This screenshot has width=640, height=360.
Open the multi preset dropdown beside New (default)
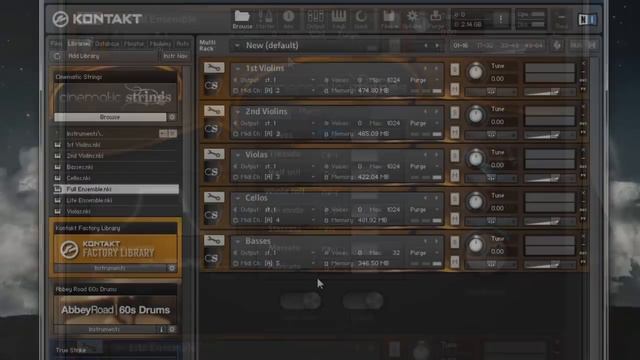[237, 45]
